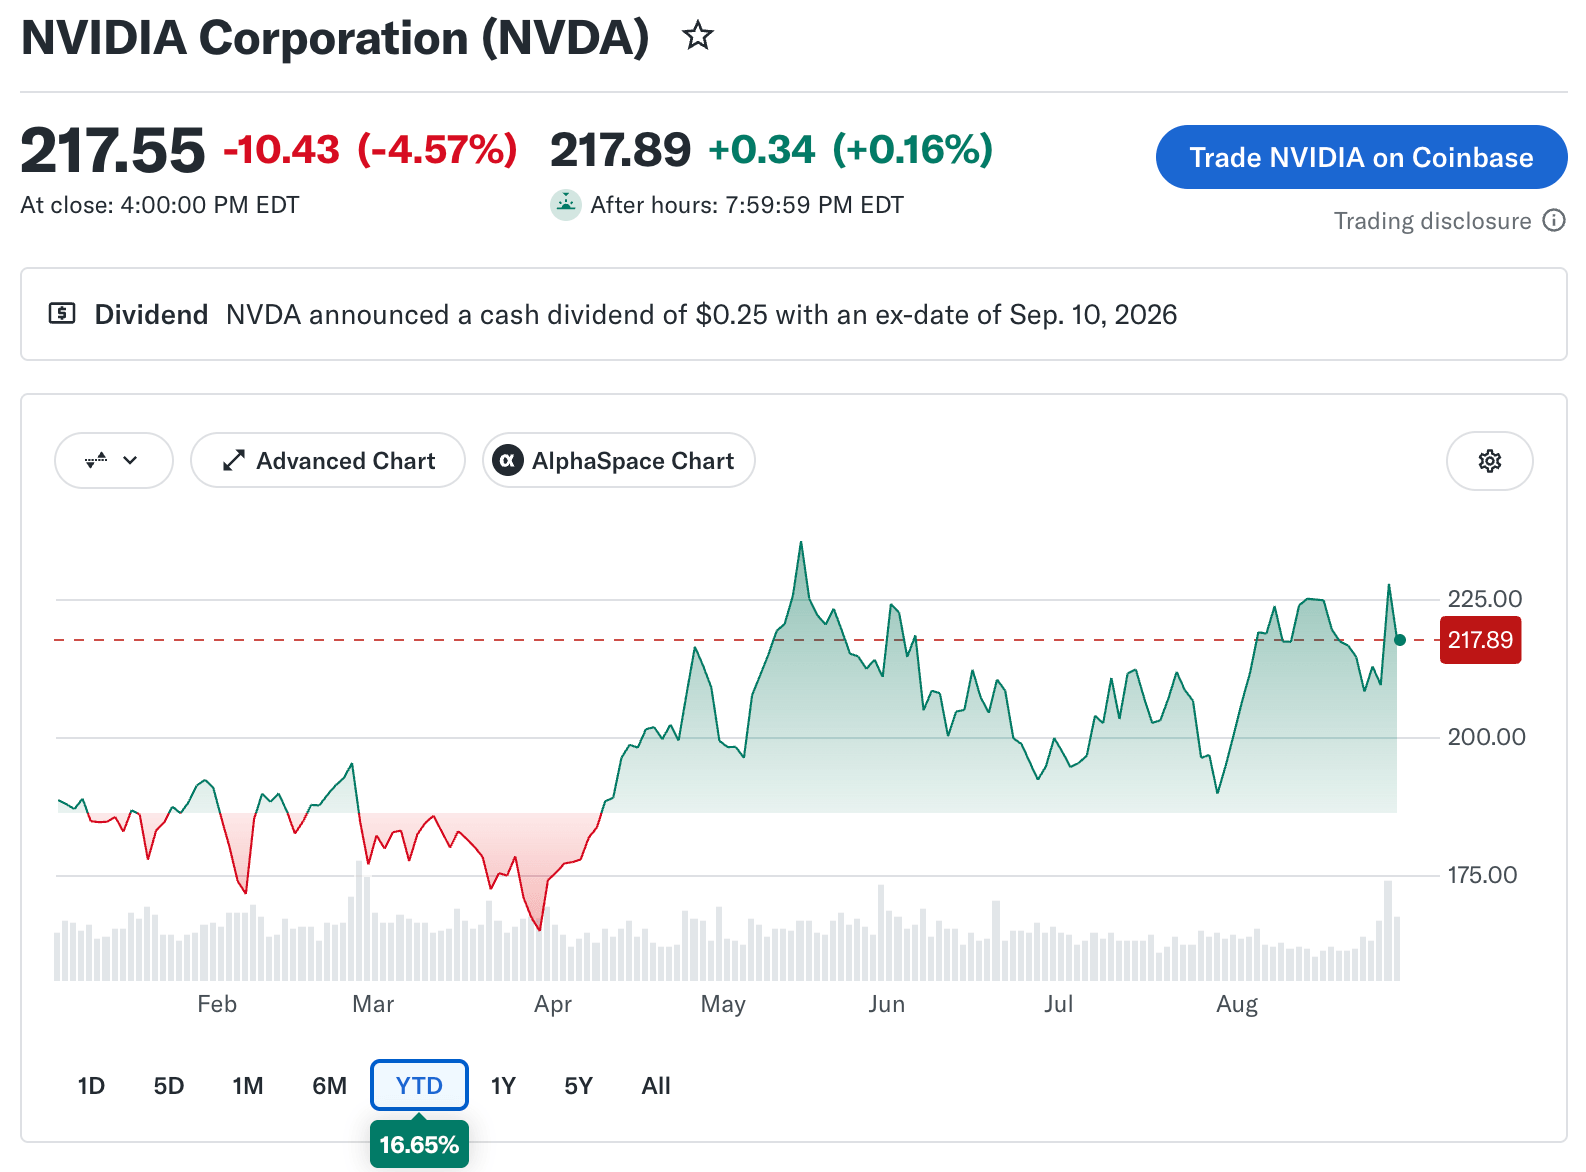The width and height of the screenshot is (1586, 1172).
Task: Select the 1D time range
Action: click(x=91, y=1086)
